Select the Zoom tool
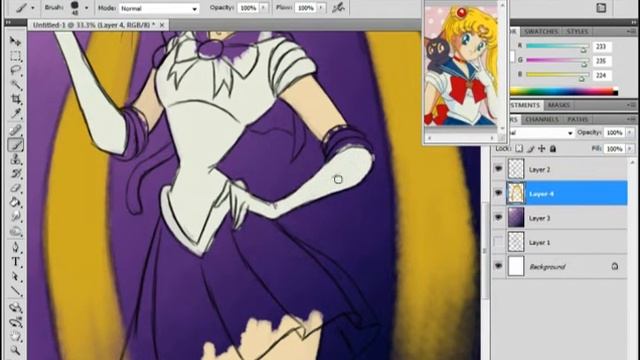640x360 pixels. tap(15, 351)
